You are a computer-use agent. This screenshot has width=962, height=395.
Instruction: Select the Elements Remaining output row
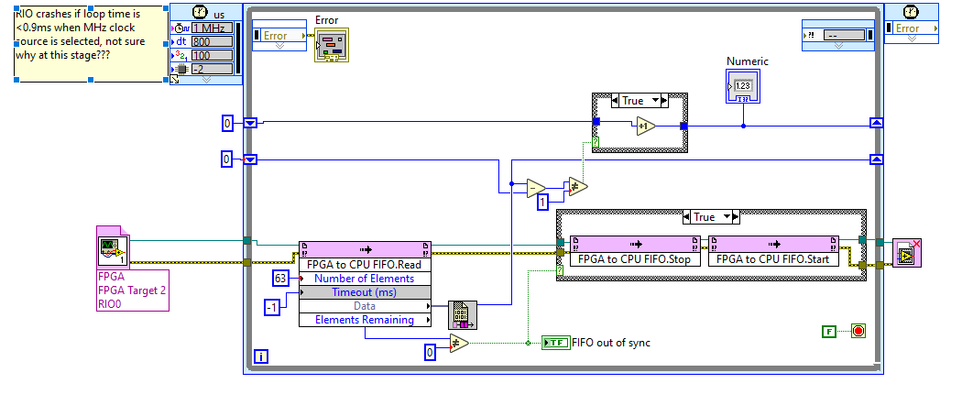click(365, 320)
